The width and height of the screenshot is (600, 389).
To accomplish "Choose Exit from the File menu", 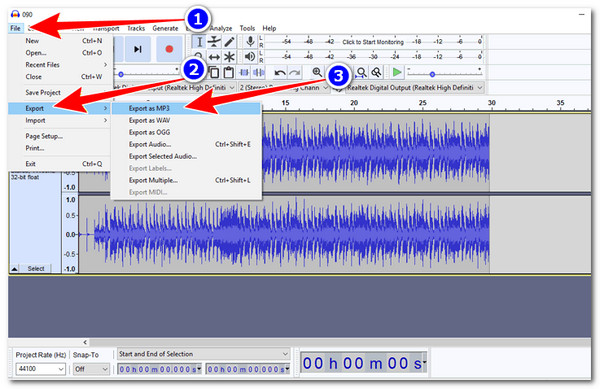I will 61,164.
